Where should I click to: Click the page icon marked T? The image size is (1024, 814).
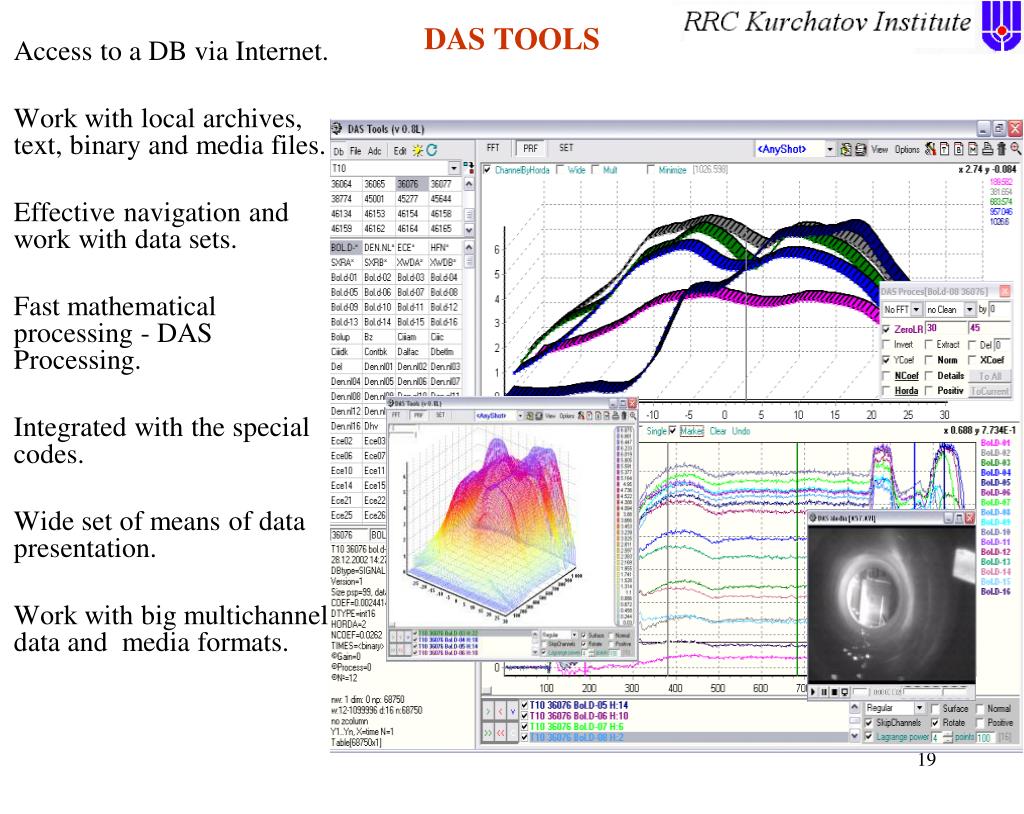click(944, 150)
